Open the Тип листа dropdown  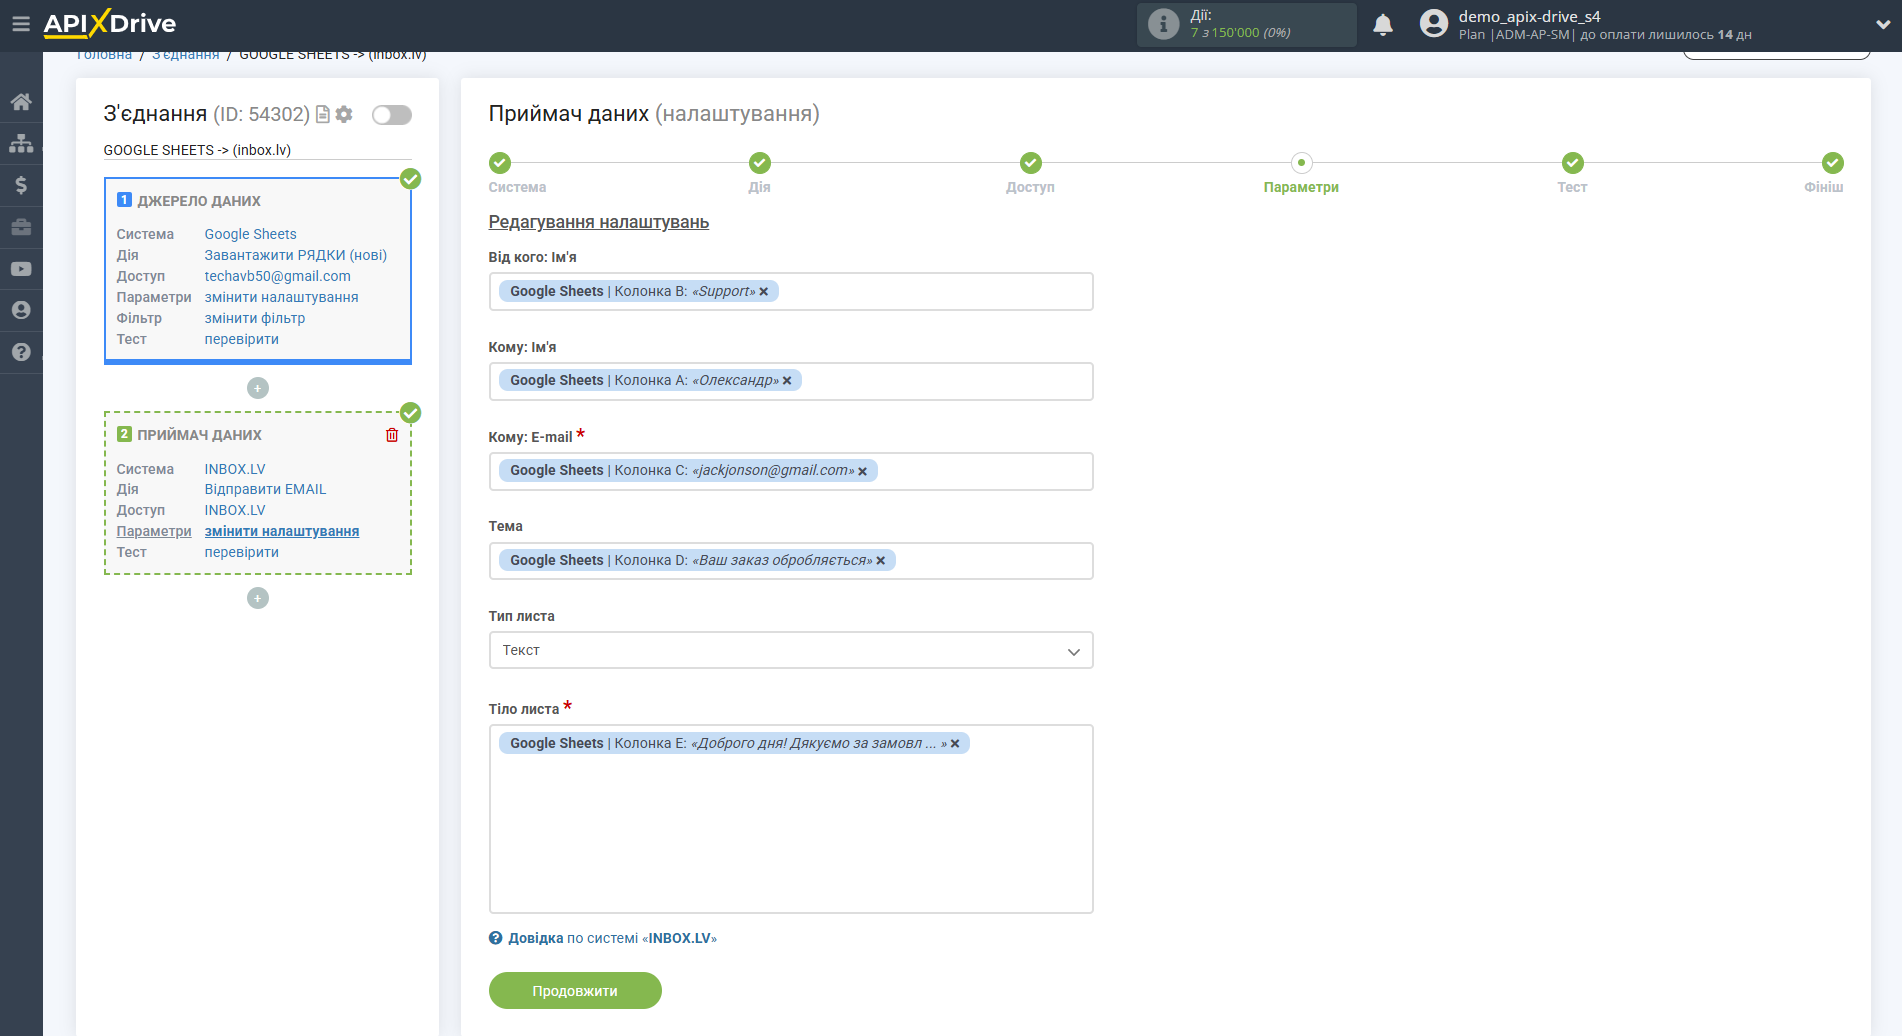[x=791, y=650]
